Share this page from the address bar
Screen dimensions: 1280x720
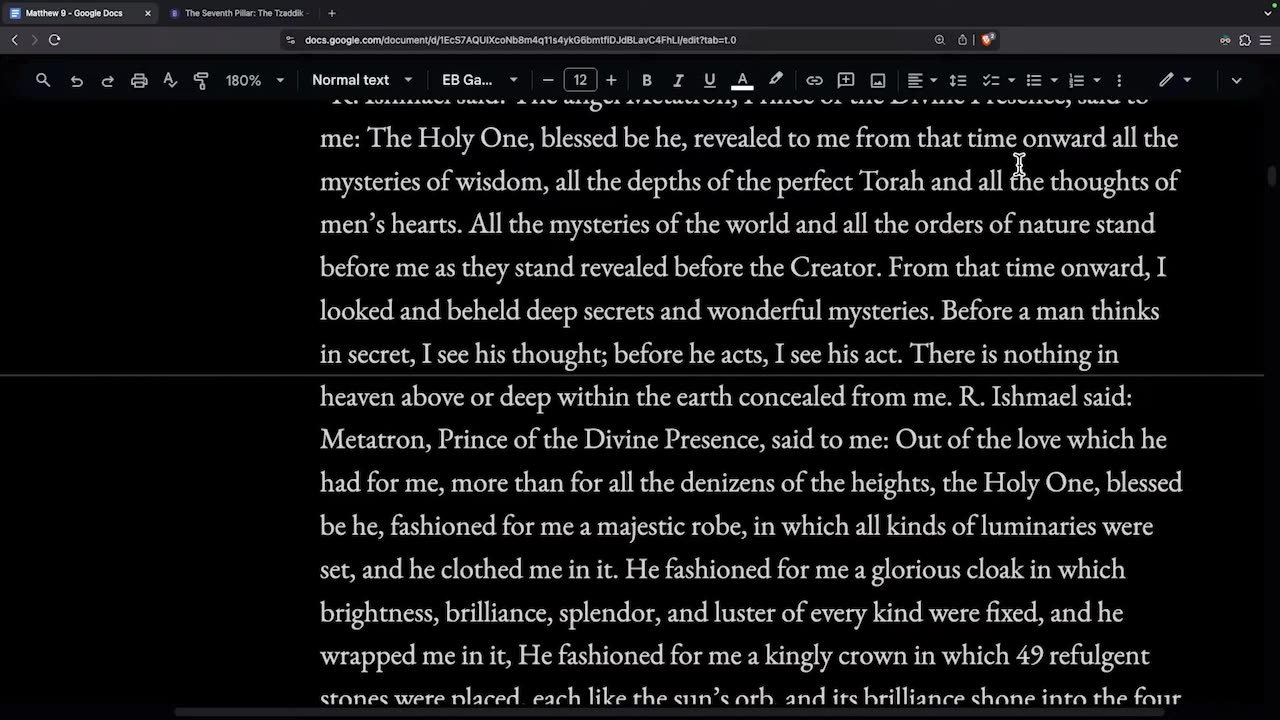pos(963,40)
